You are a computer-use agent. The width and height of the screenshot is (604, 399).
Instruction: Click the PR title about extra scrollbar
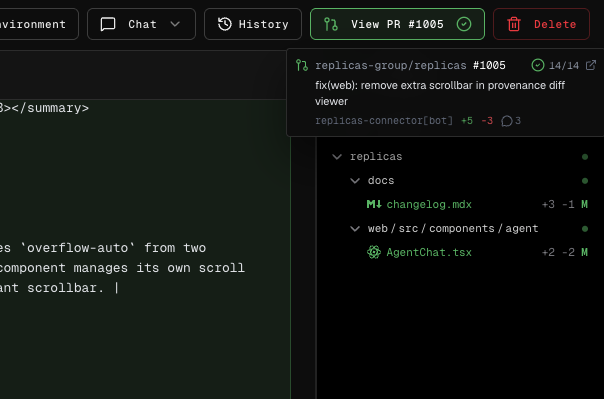(x=440, y=93)
